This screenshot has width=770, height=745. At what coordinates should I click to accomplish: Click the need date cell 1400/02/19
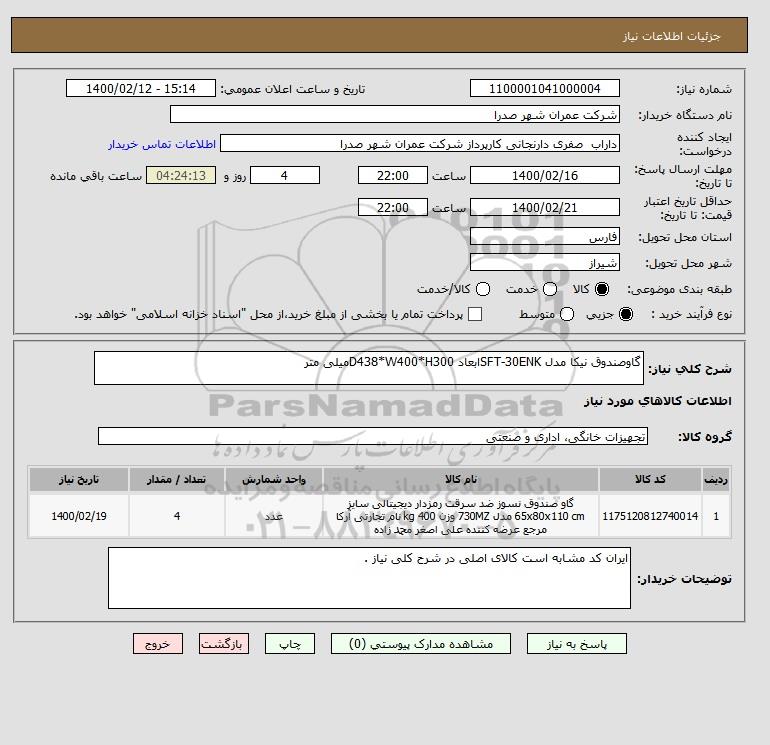point(79,516)
